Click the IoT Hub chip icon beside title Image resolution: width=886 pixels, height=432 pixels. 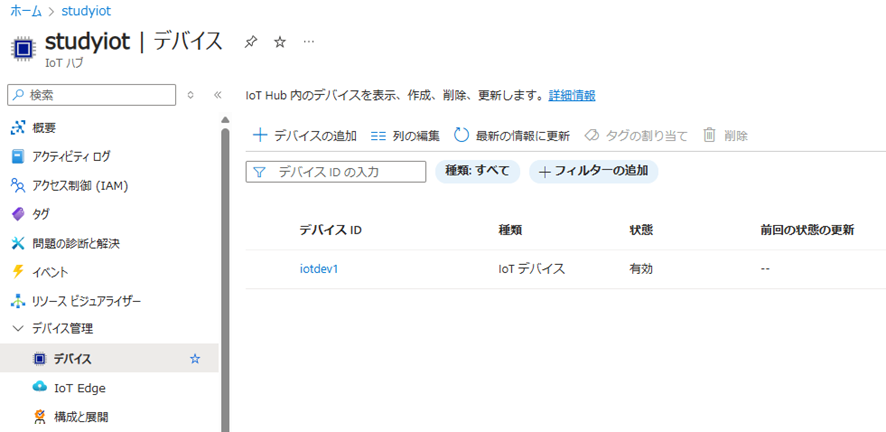tap(23, 48)
